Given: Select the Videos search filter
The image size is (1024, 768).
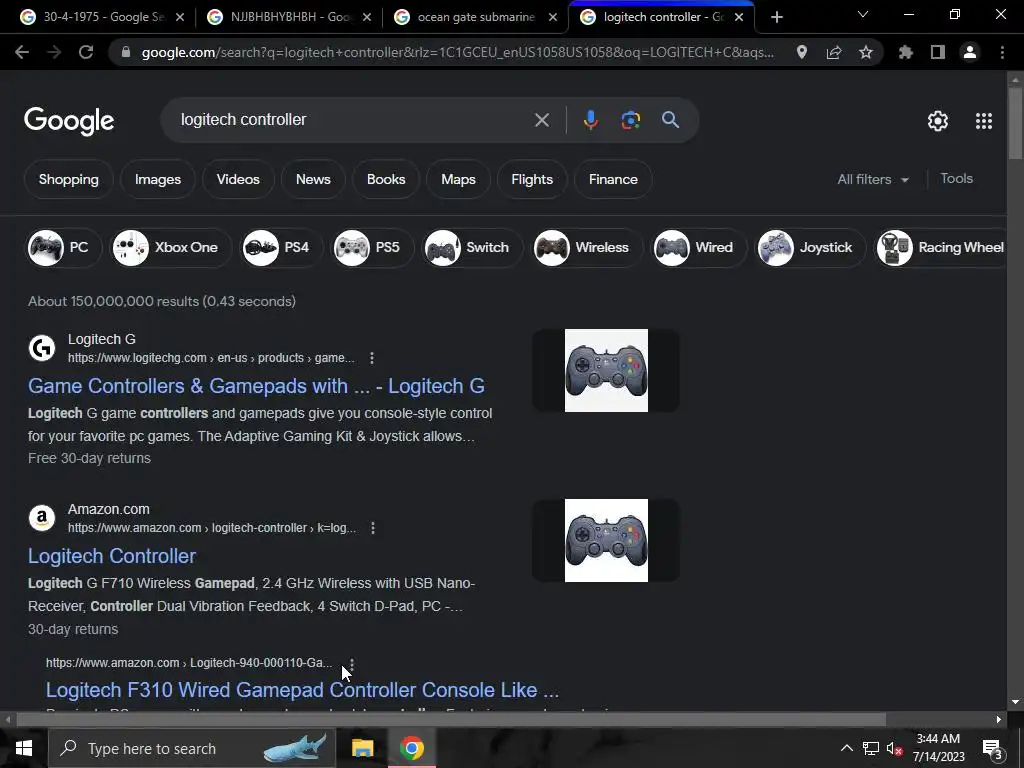Looking at the screenshot, I should tap(238, 179).
